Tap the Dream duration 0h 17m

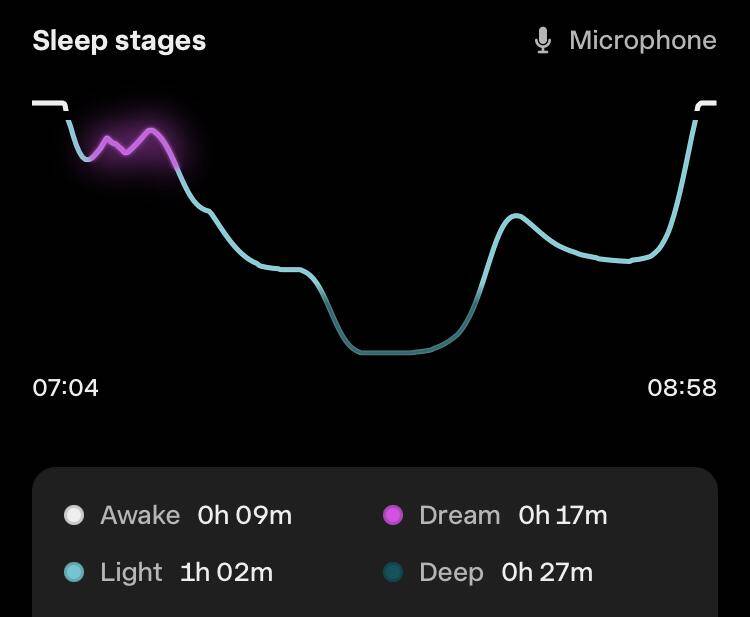coord(563,515)
